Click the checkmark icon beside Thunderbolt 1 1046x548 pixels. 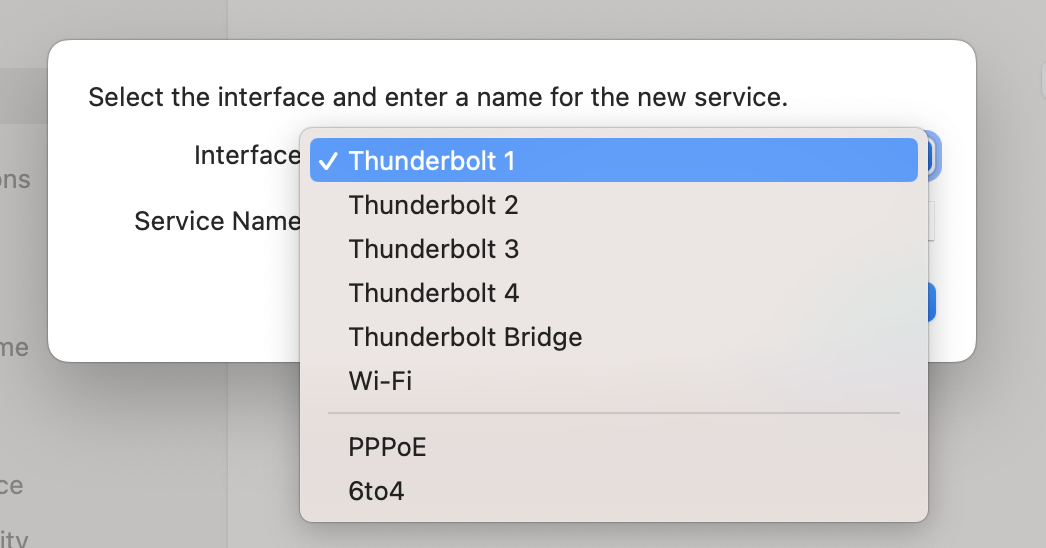click(328, 162)
